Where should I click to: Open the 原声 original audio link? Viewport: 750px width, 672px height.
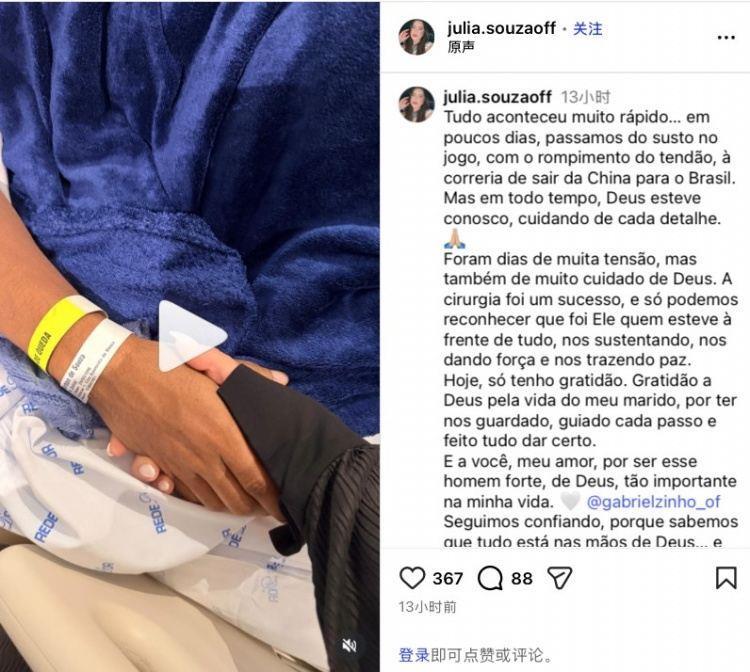[x=461, y=47]
